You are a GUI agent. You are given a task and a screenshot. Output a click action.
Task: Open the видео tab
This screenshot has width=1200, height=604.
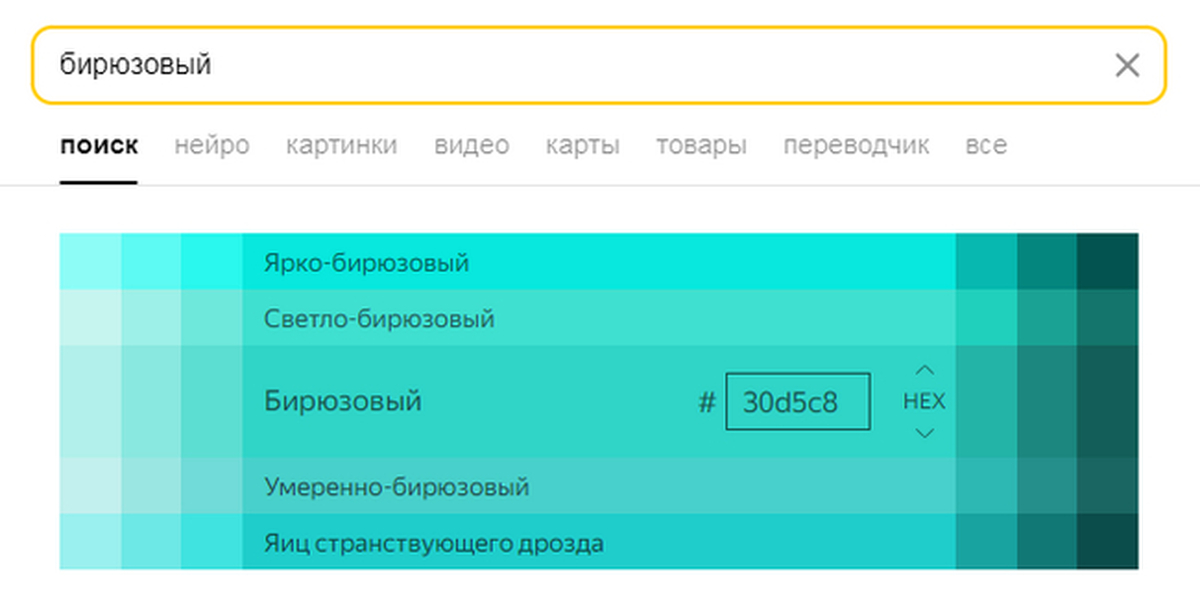click(x=472, y=146)
